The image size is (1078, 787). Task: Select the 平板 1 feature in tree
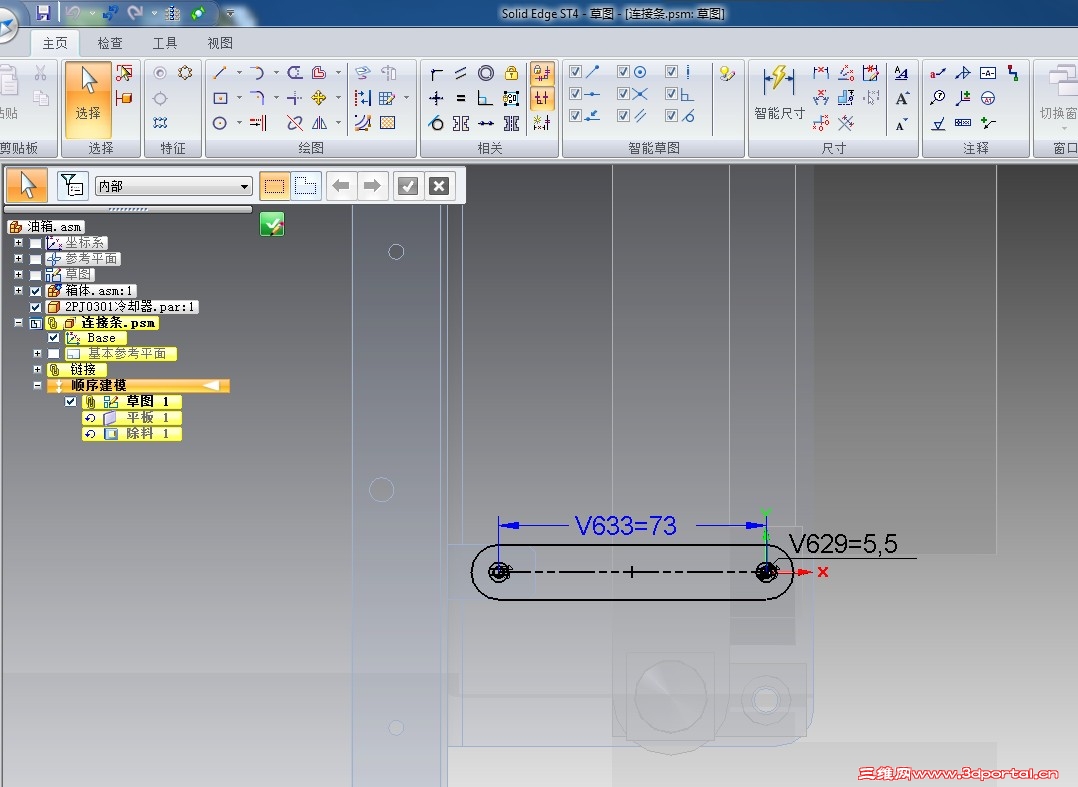pyautogui.click(x=131, y=417)
